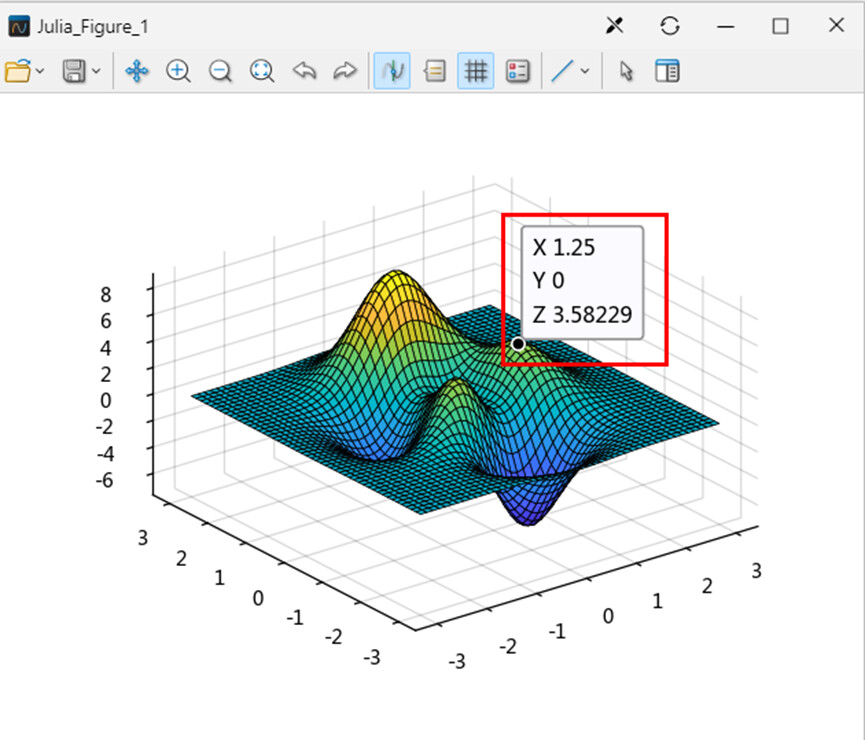Image resolution: width=865 pixels, height=740 pixels.
Task: Click the data tip showing Z 3.58229
Action: click(x=583, y=283)
